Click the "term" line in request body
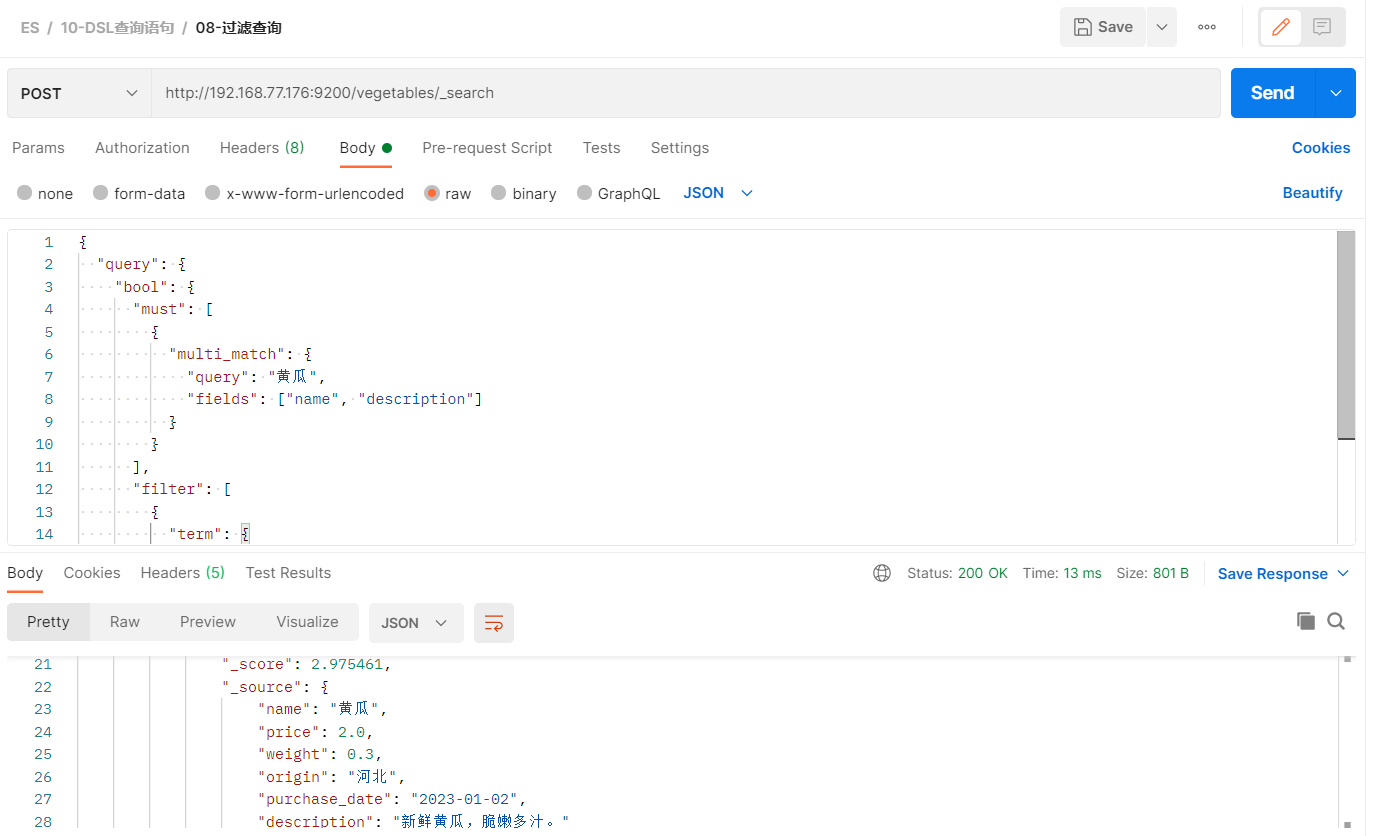 pyautogui.click(x=209, y=534)
